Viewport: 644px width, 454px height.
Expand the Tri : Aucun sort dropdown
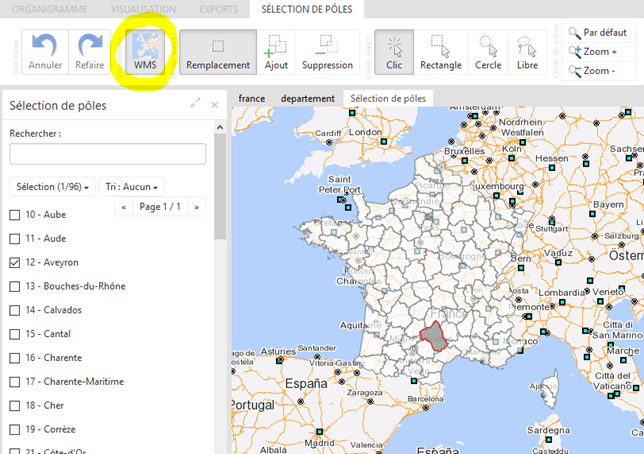[133, 187]
